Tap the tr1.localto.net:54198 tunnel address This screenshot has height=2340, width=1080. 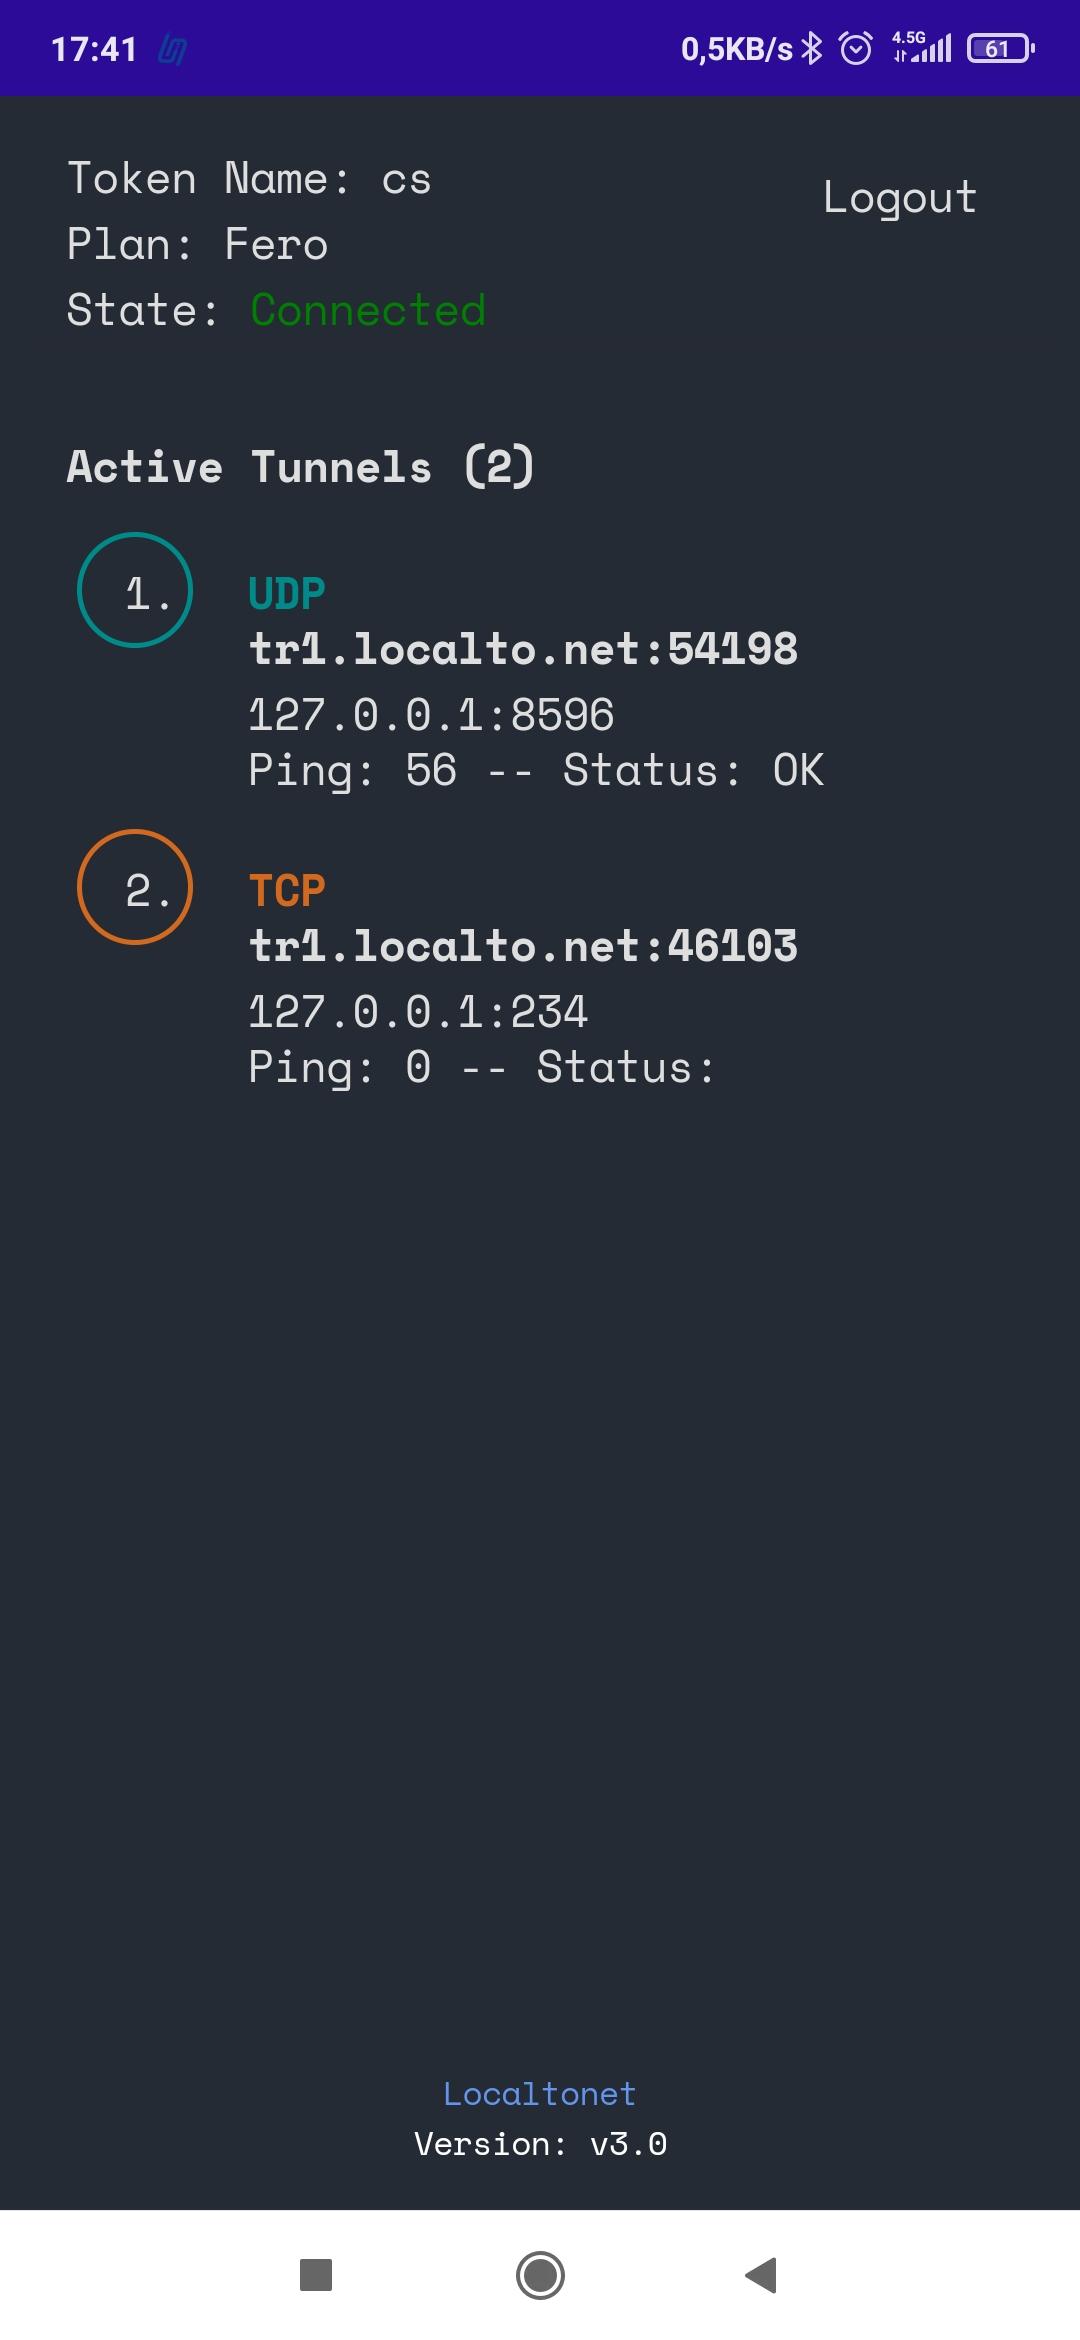pos(523,649)
